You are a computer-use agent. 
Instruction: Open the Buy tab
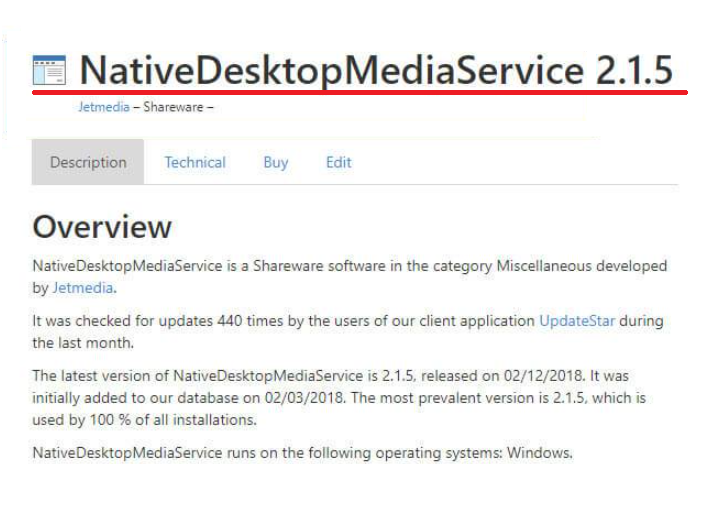tap(276, 162)
